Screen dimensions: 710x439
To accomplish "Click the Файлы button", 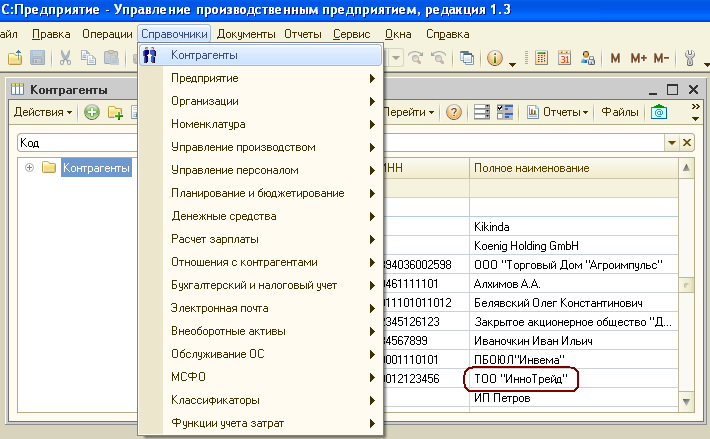I will point(620,112).
